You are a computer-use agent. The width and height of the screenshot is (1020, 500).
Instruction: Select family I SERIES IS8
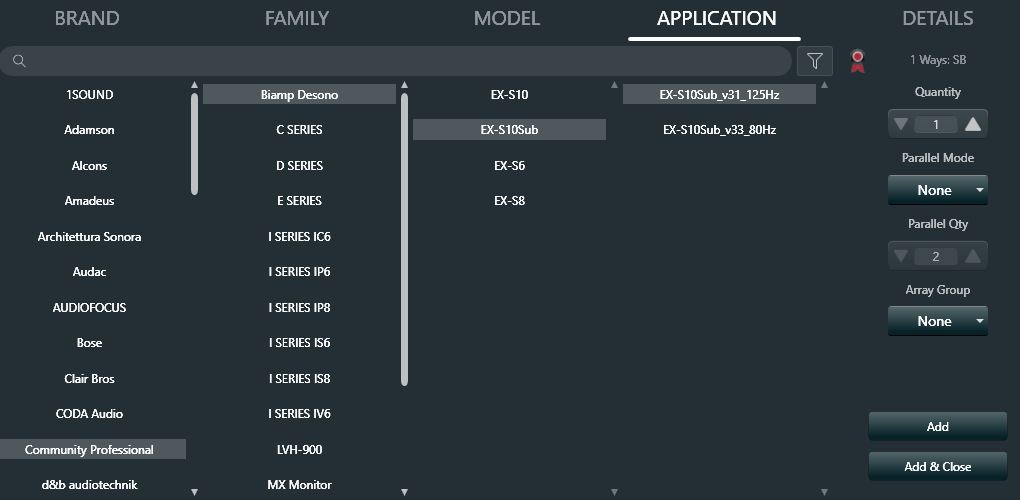coord(299,378)
